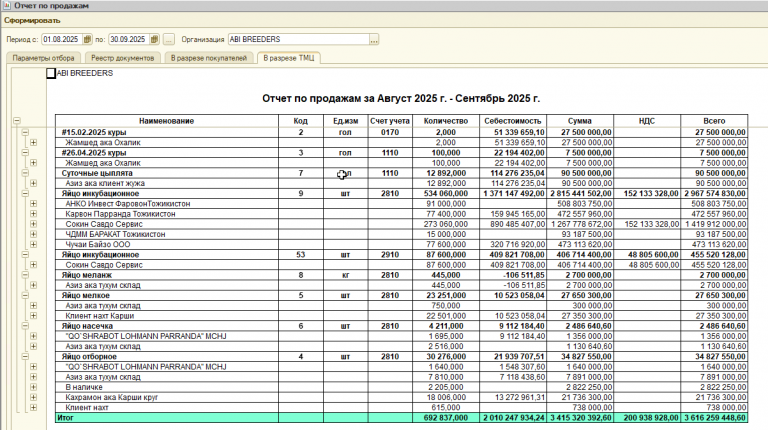
Task: Expand Азиз ака клиент жужа row
Action: 33,183
